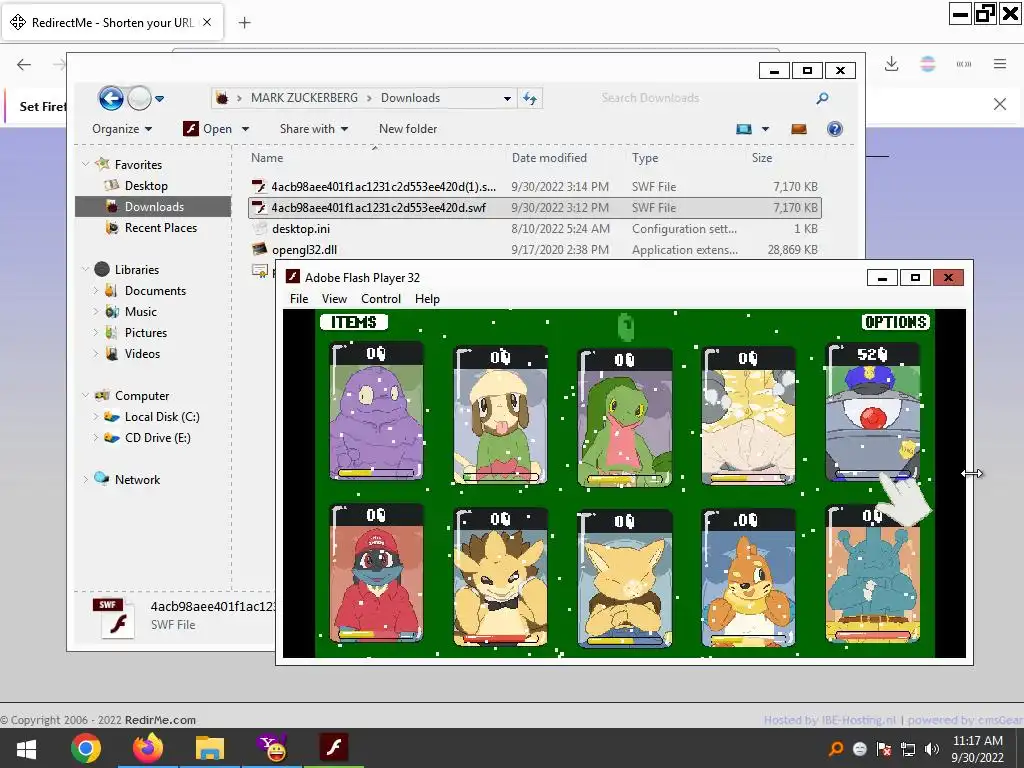Sort files by the Date modified column
1024x768 pixels.
549,157
